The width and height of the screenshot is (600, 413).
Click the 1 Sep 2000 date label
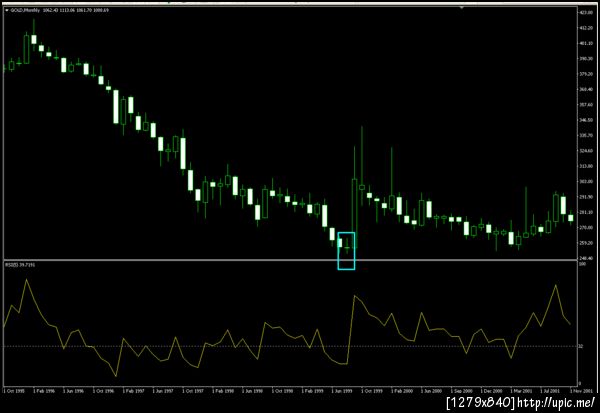(461, 391)
